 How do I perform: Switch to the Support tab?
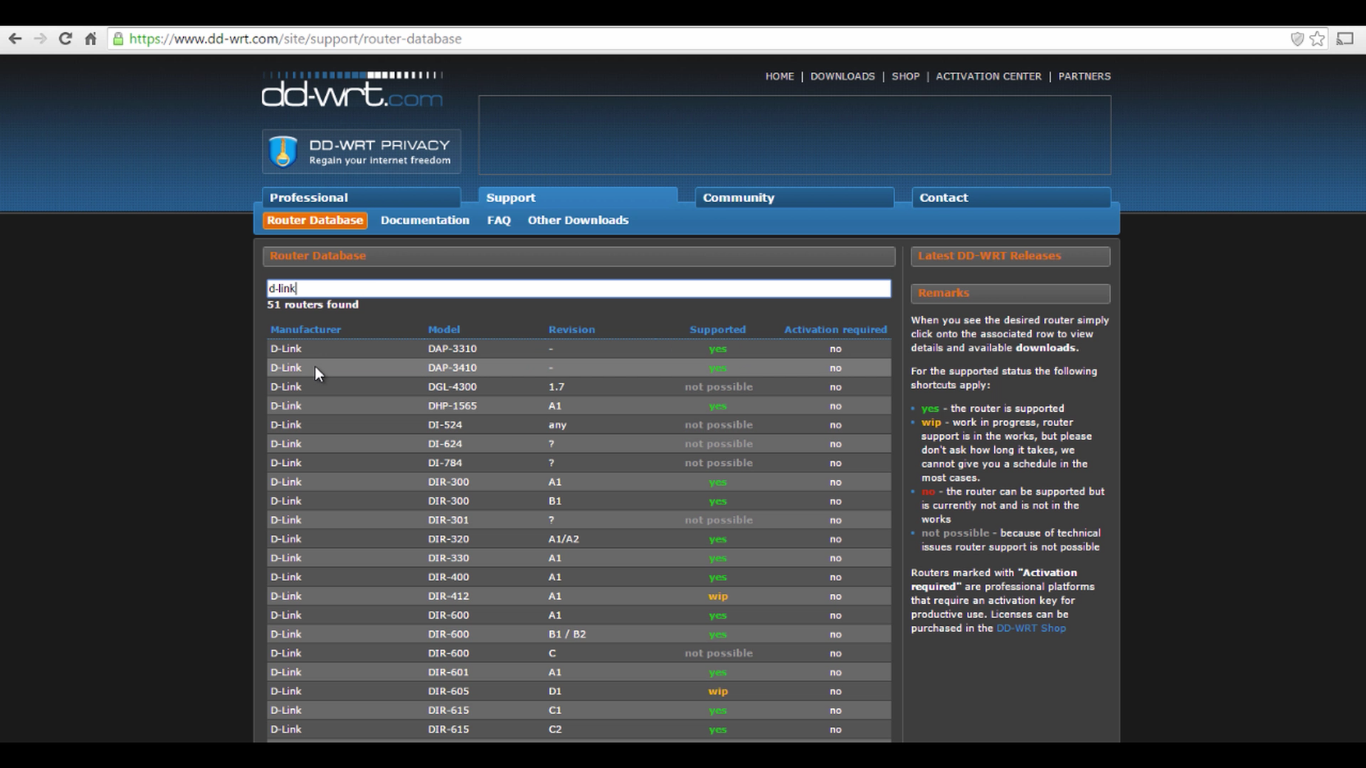[578, 198]
